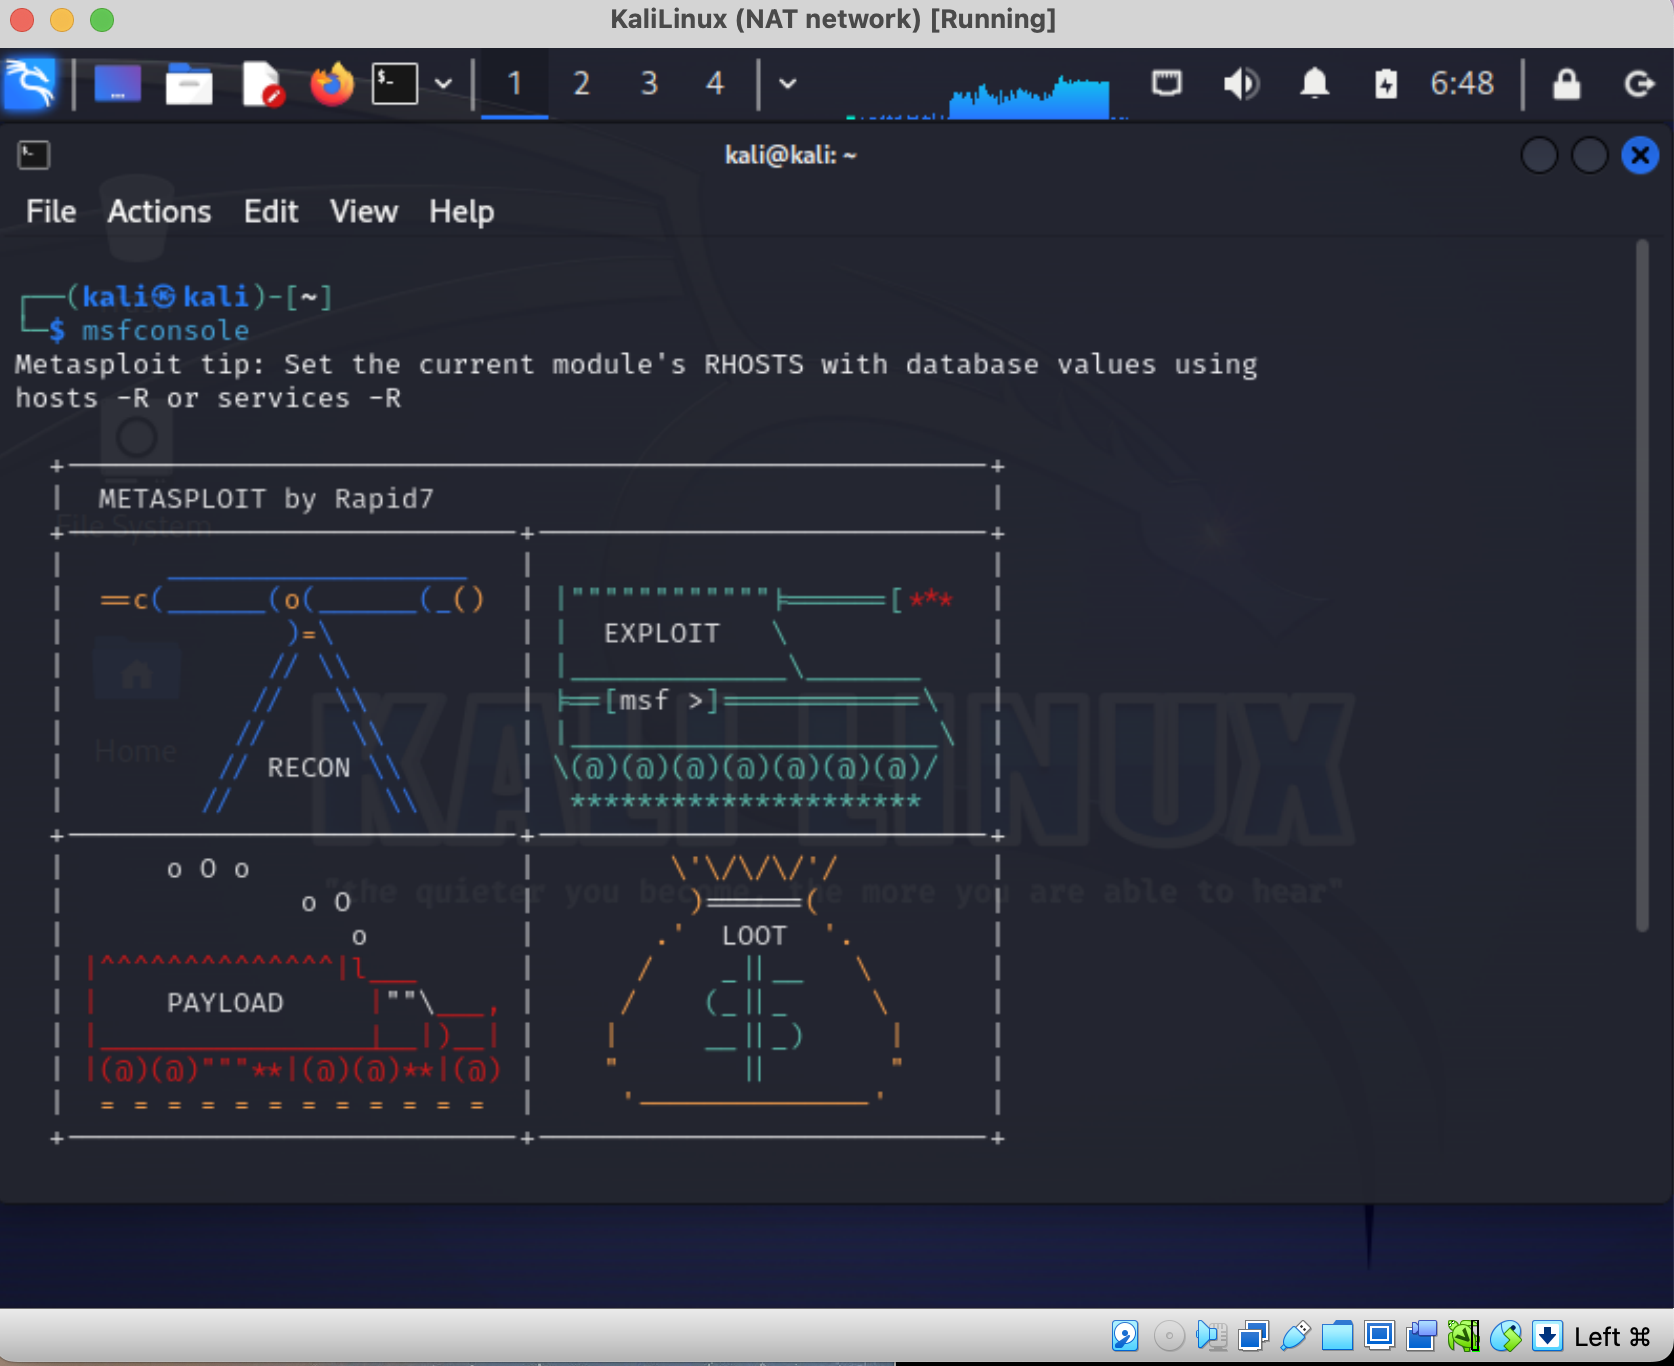Screen dimensions: 1674x1366
Task: Maximize the kali@kali terminal window
Action: coord(1589,155)
